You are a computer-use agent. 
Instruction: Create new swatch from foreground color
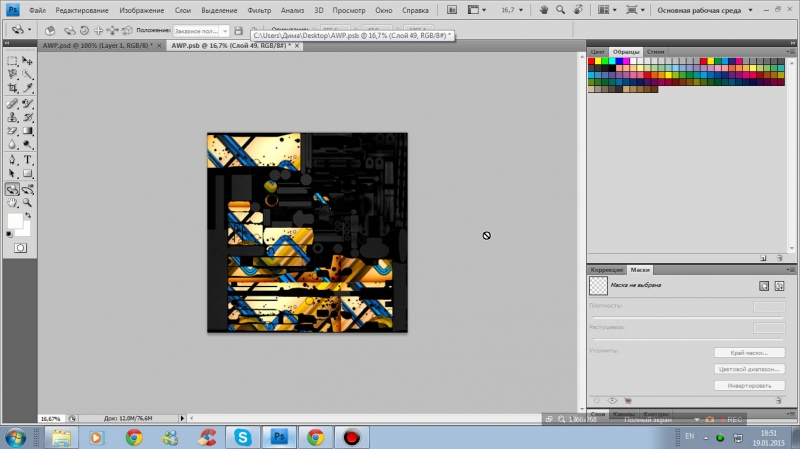[x=763, y=258]
